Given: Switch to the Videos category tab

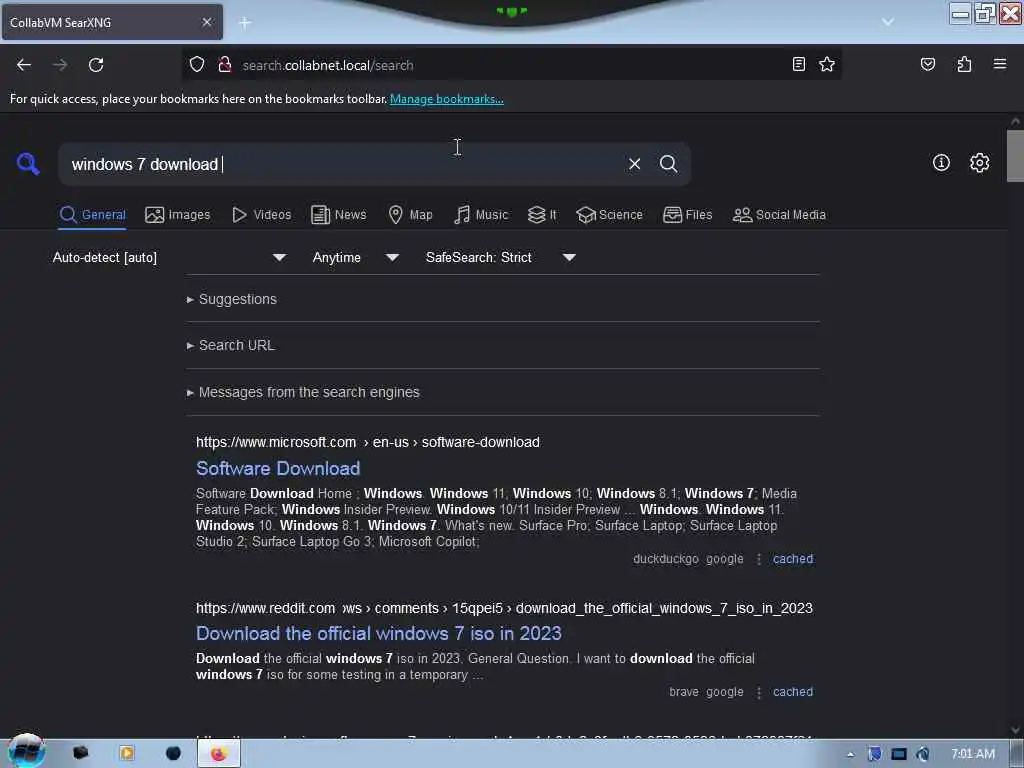Looking at the screenshot, I should 261,215.
